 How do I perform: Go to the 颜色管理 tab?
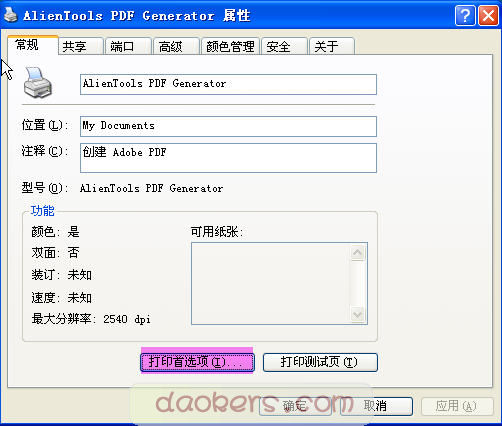pos(230,46)
